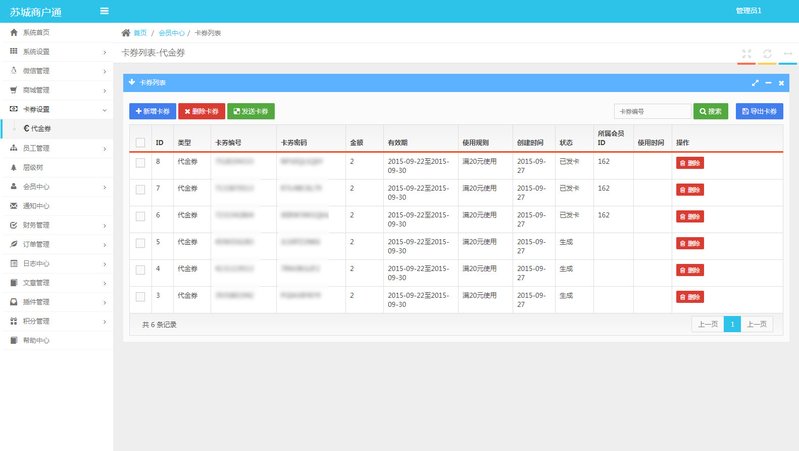
Task: Click the down arrow icon beside 卡券列表 title
Action: coord(132,82)
